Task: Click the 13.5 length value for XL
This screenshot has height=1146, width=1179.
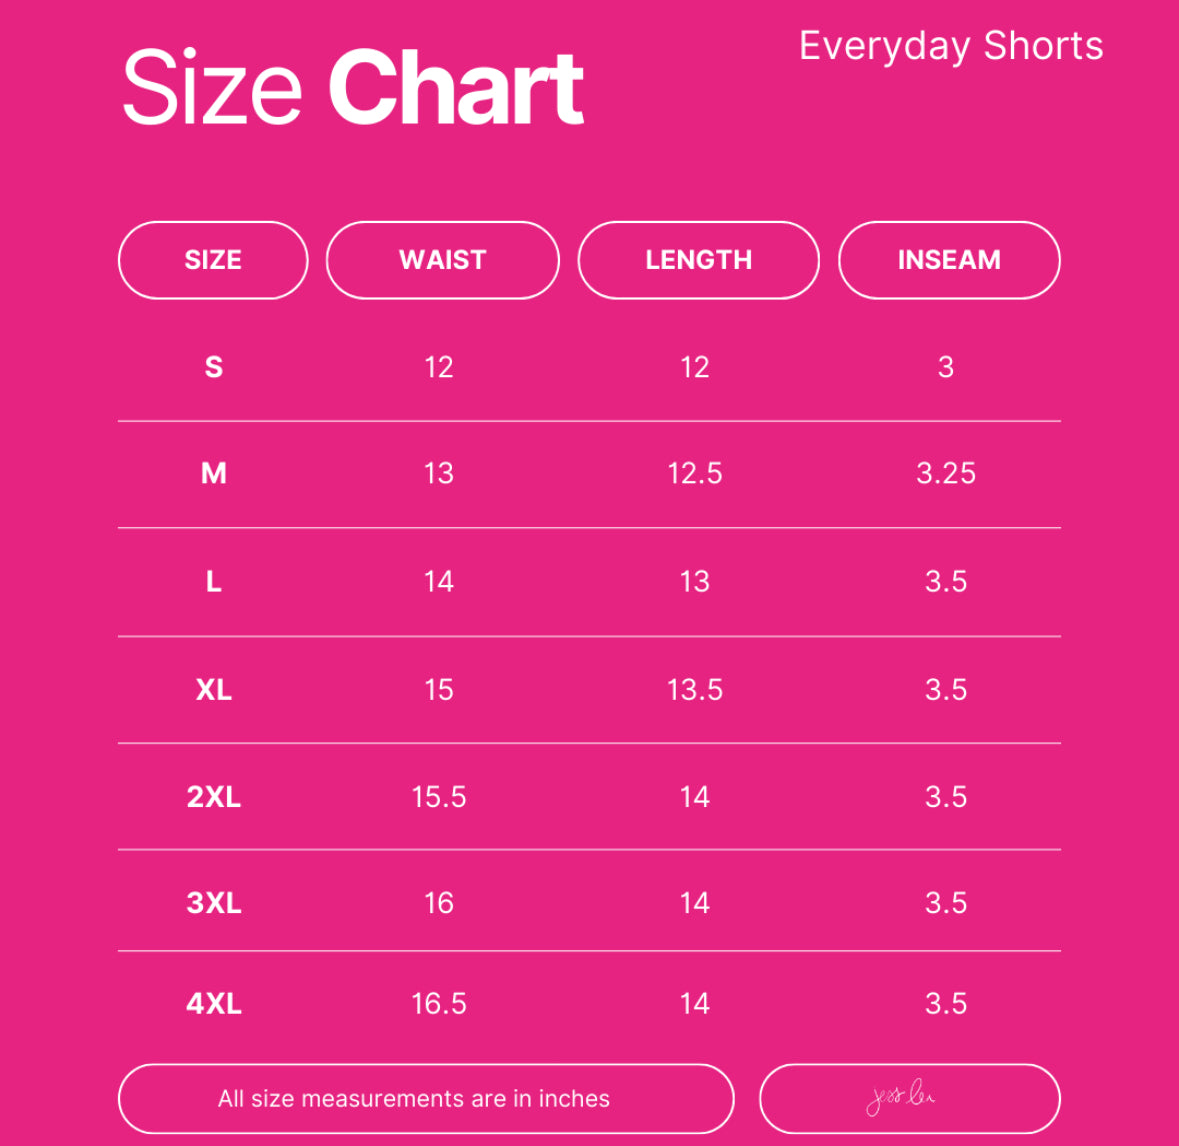Action: (695, 690)
